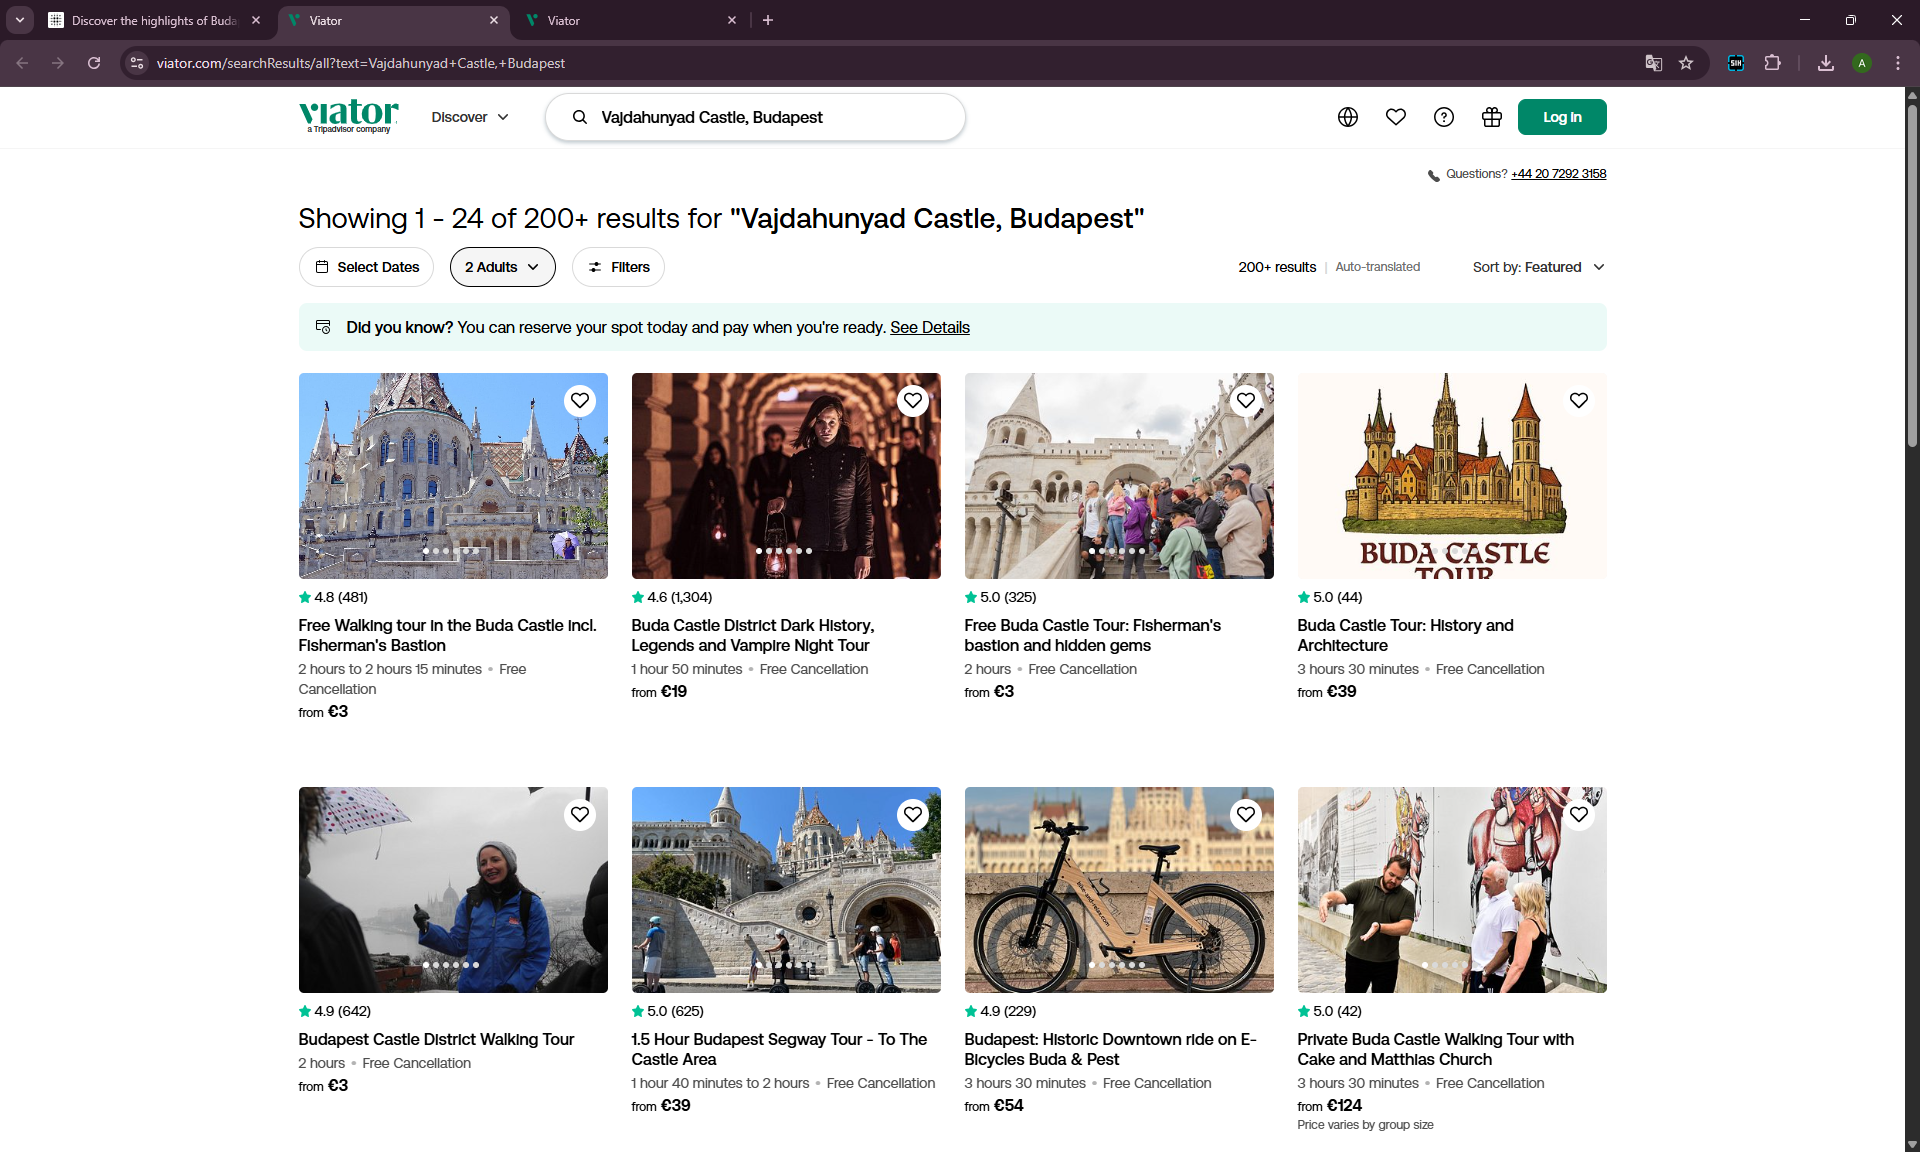Screen dimensions: 1920x1152
Task: Save the Buda Castle Tour: History and Architecture listing
Action: (x=1578, y=400)
